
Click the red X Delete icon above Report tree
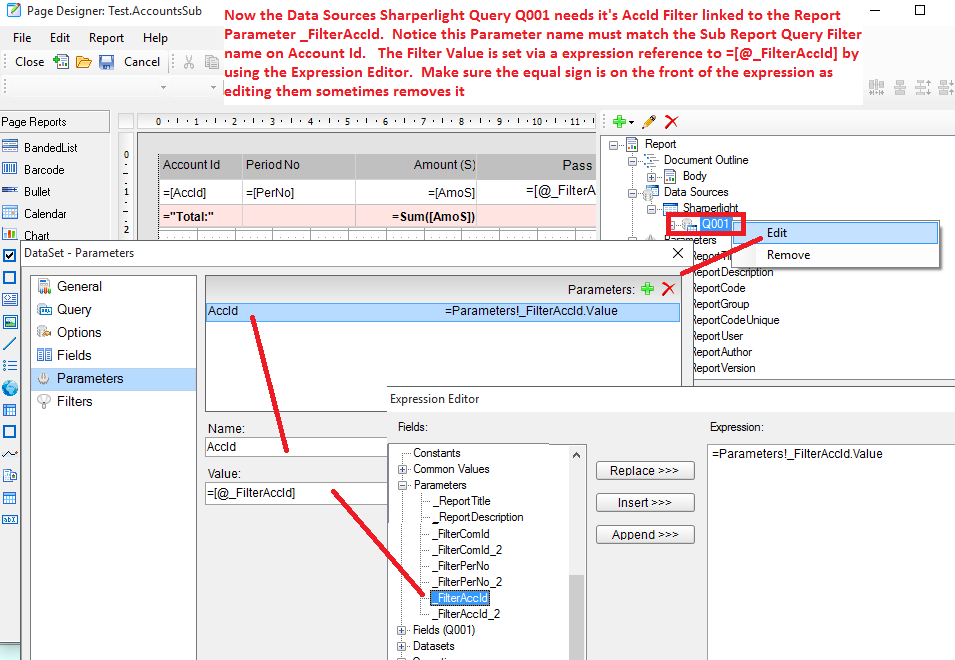(x=671, y=121)
